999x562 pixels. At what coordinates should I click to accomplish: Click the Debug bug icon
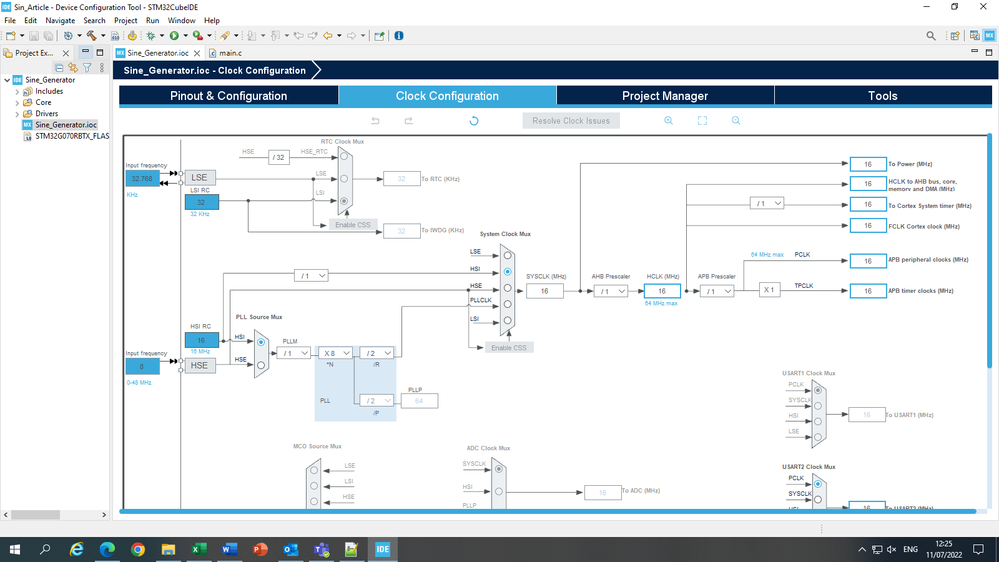(151, 36)
